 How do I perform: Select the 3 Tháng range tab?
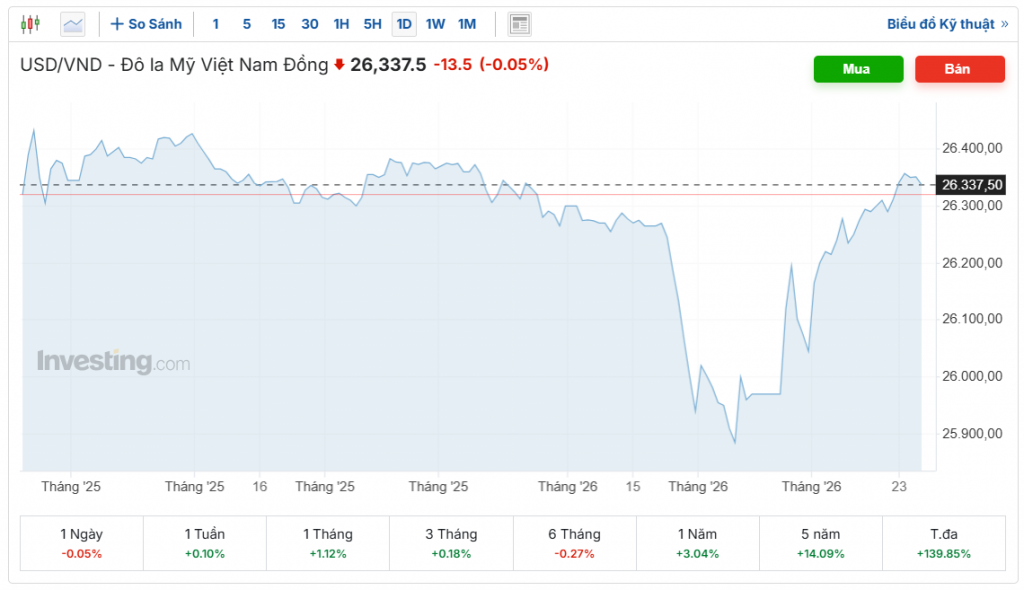tap(451, 543)
